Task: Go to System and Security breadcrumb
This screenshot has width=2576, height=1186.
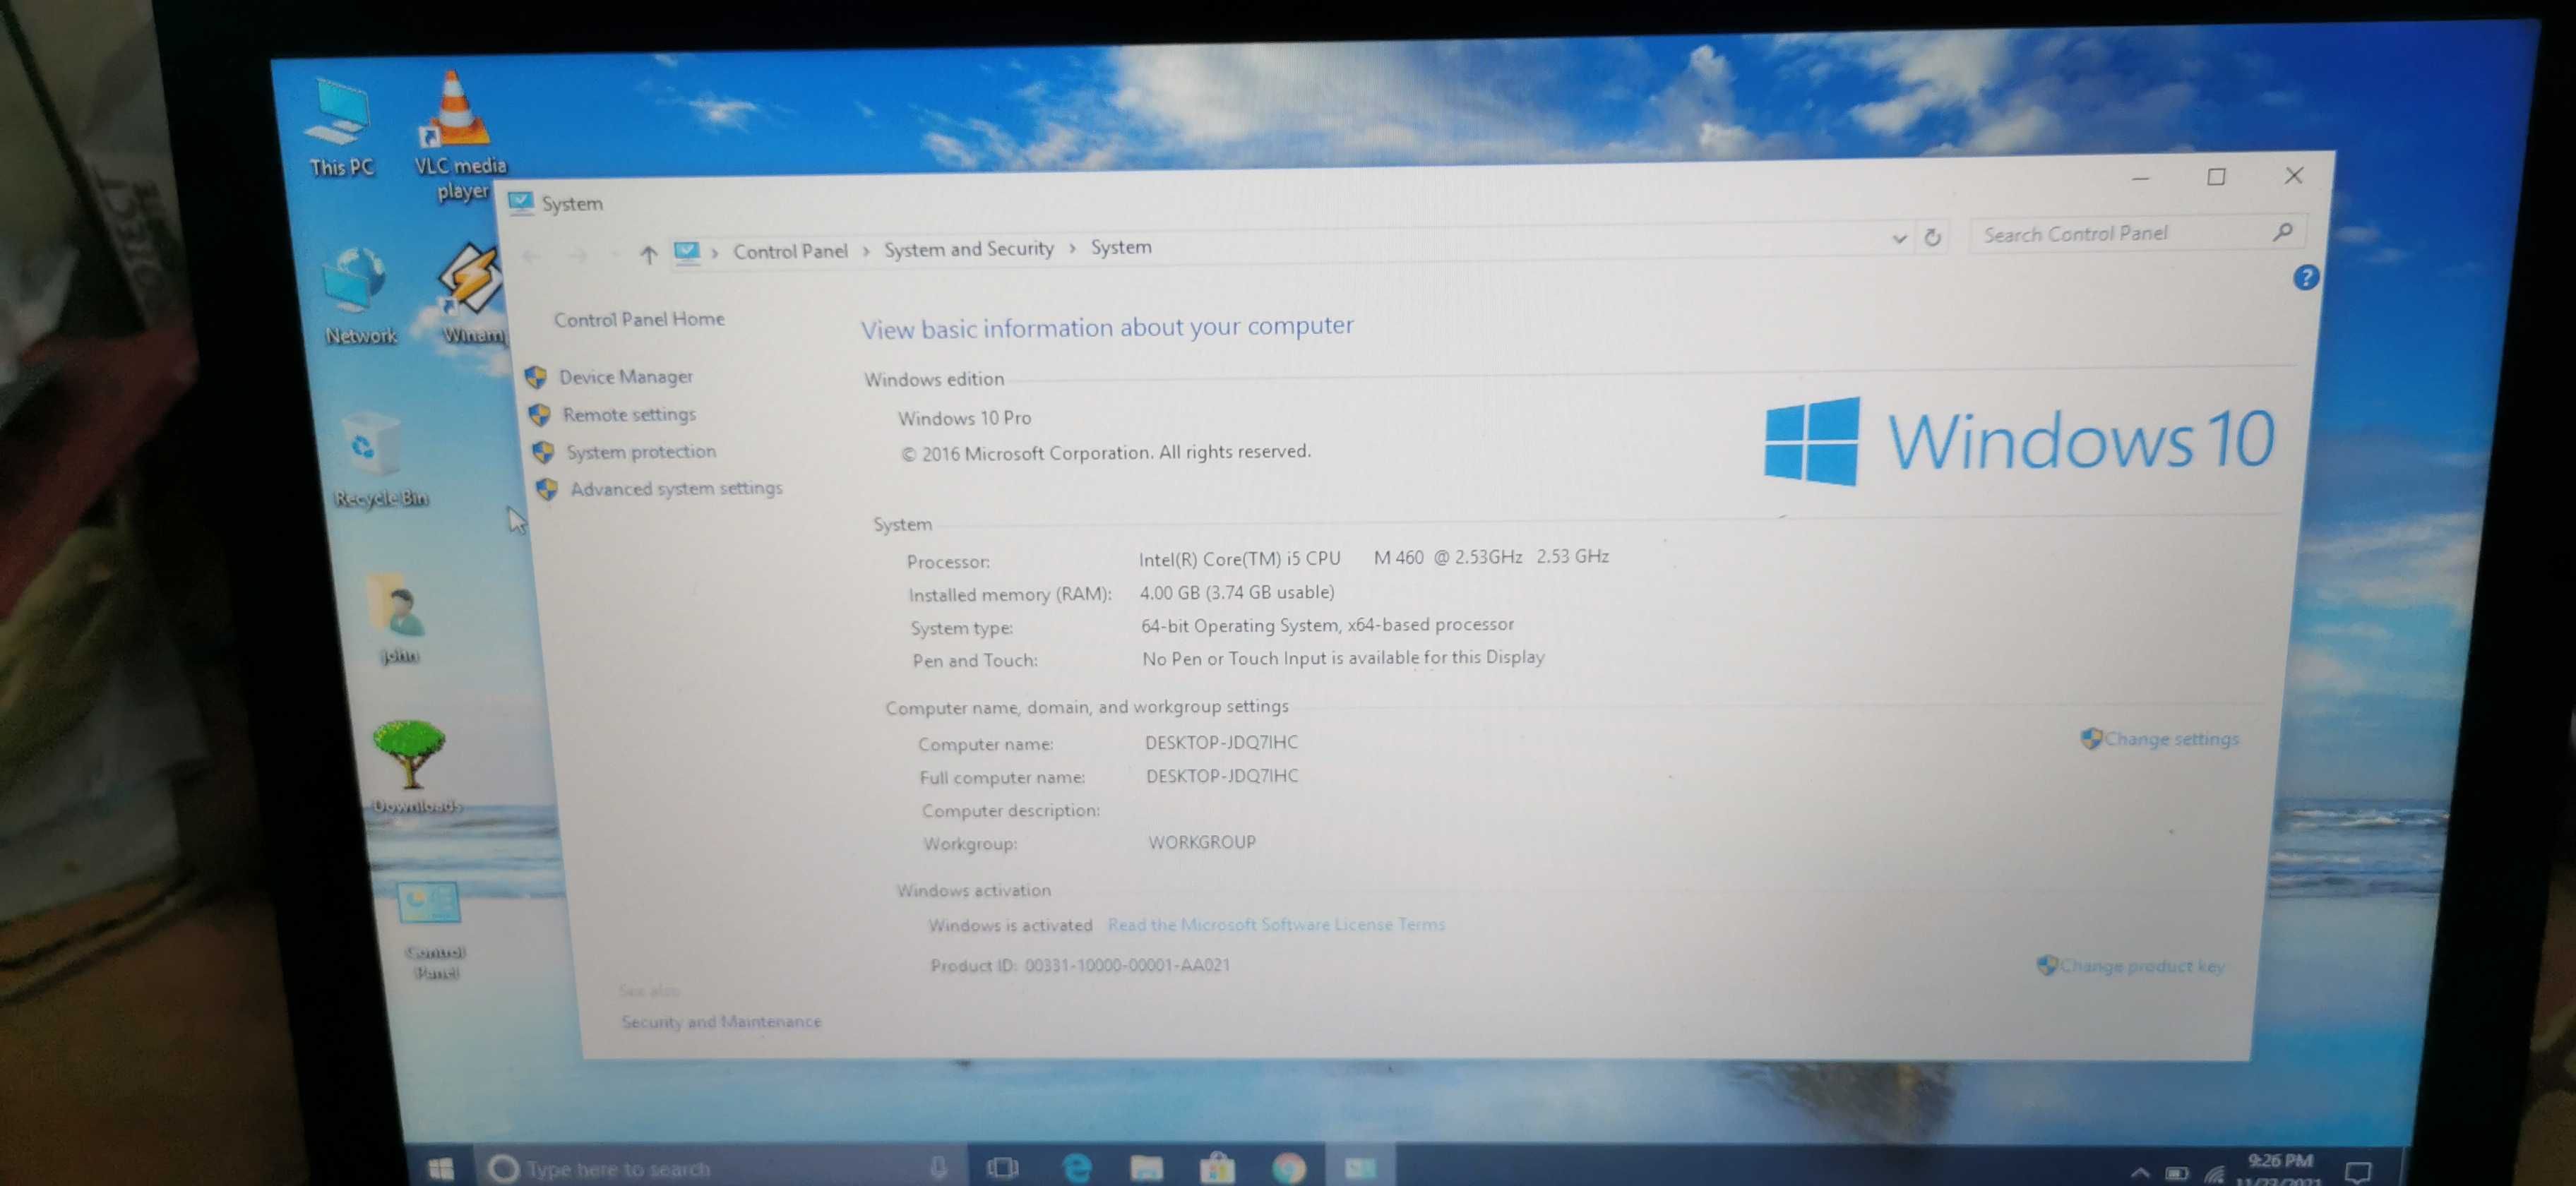Action: click(968, 249)
